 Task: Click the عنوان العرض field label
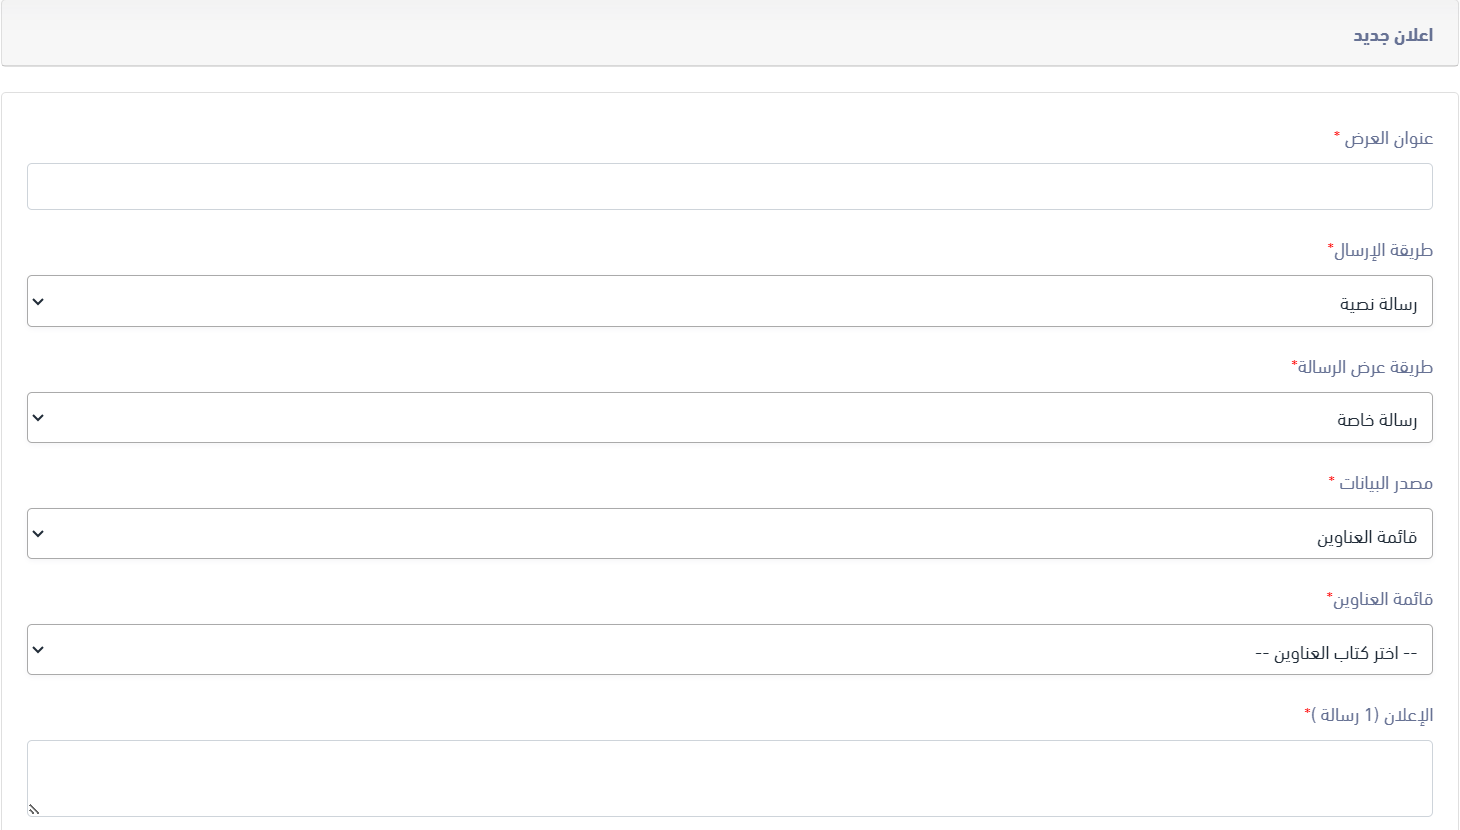click(x=1388, y=138)
